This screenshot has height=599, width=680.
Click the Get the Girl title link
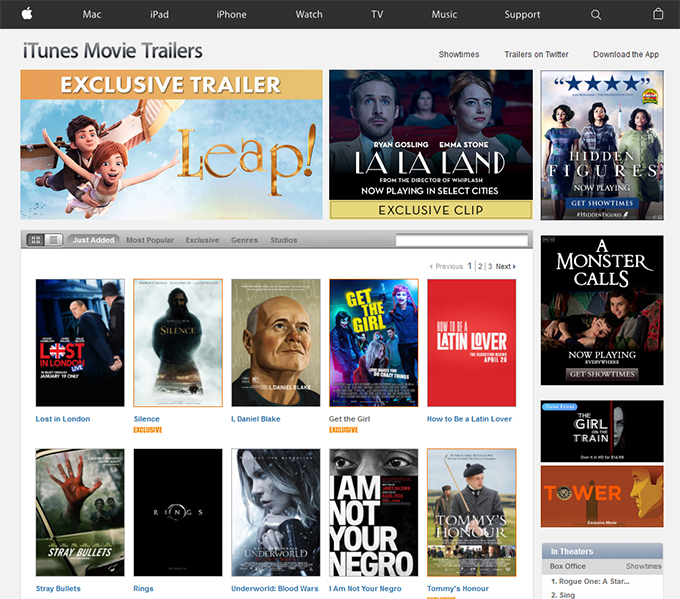coord(350,419)
